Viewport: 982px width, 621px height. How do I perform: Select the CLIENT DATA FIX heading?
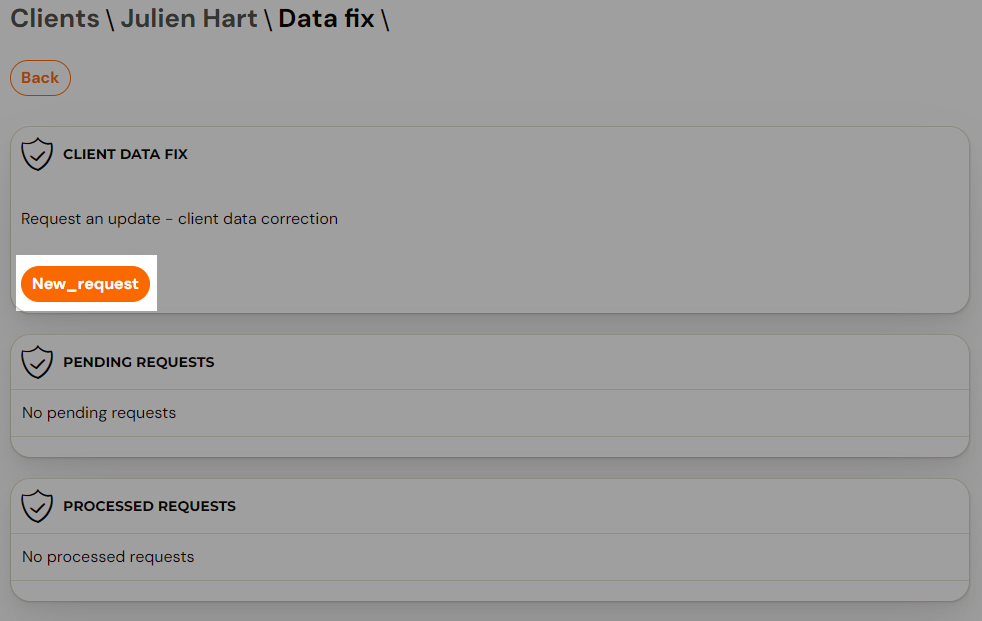125,154
